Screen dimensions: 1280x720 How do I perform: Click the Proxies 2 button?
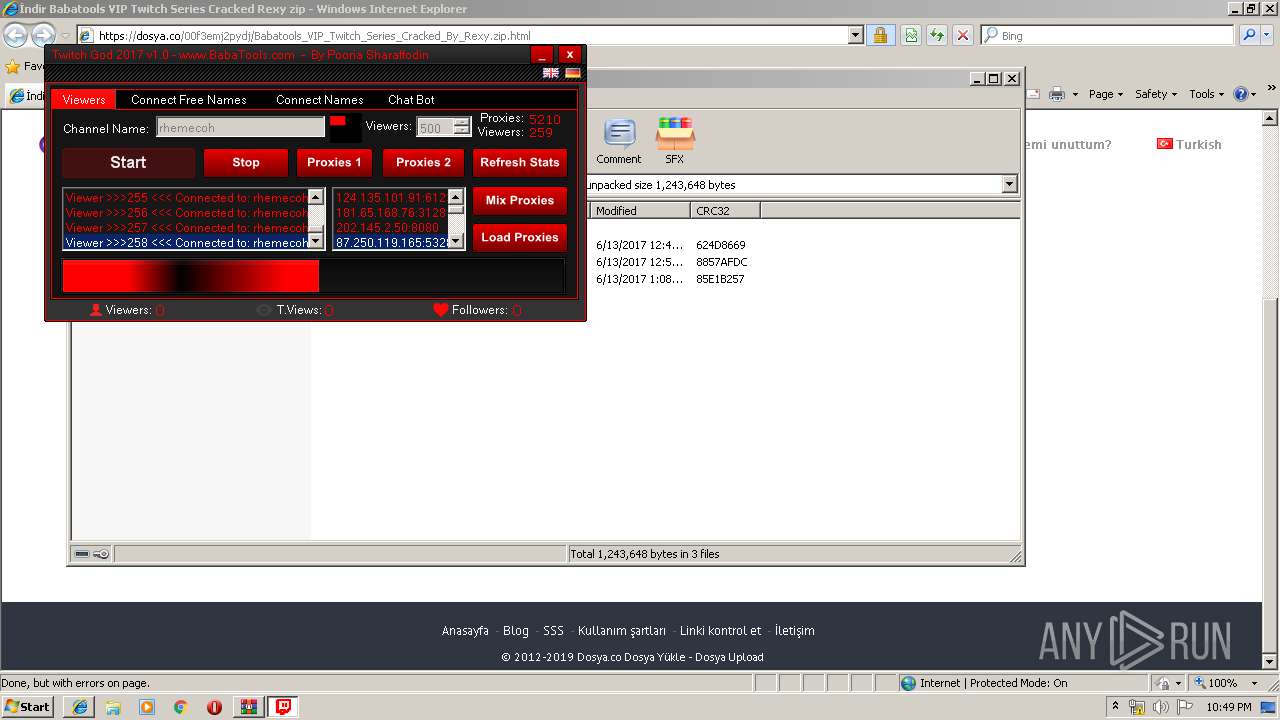coord(423,162)
